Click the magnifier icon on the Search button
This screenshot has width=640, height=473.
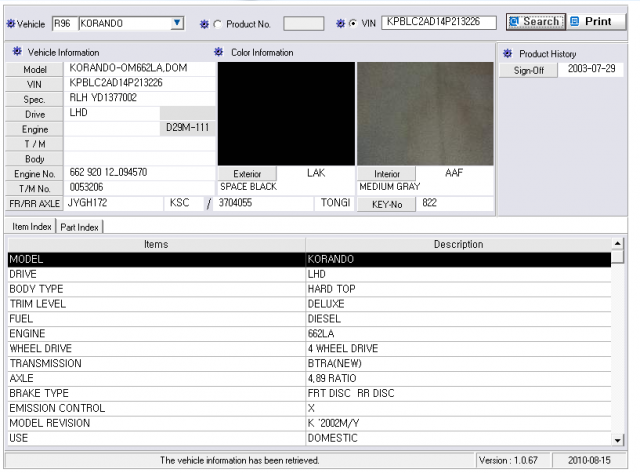coord(515,21)
